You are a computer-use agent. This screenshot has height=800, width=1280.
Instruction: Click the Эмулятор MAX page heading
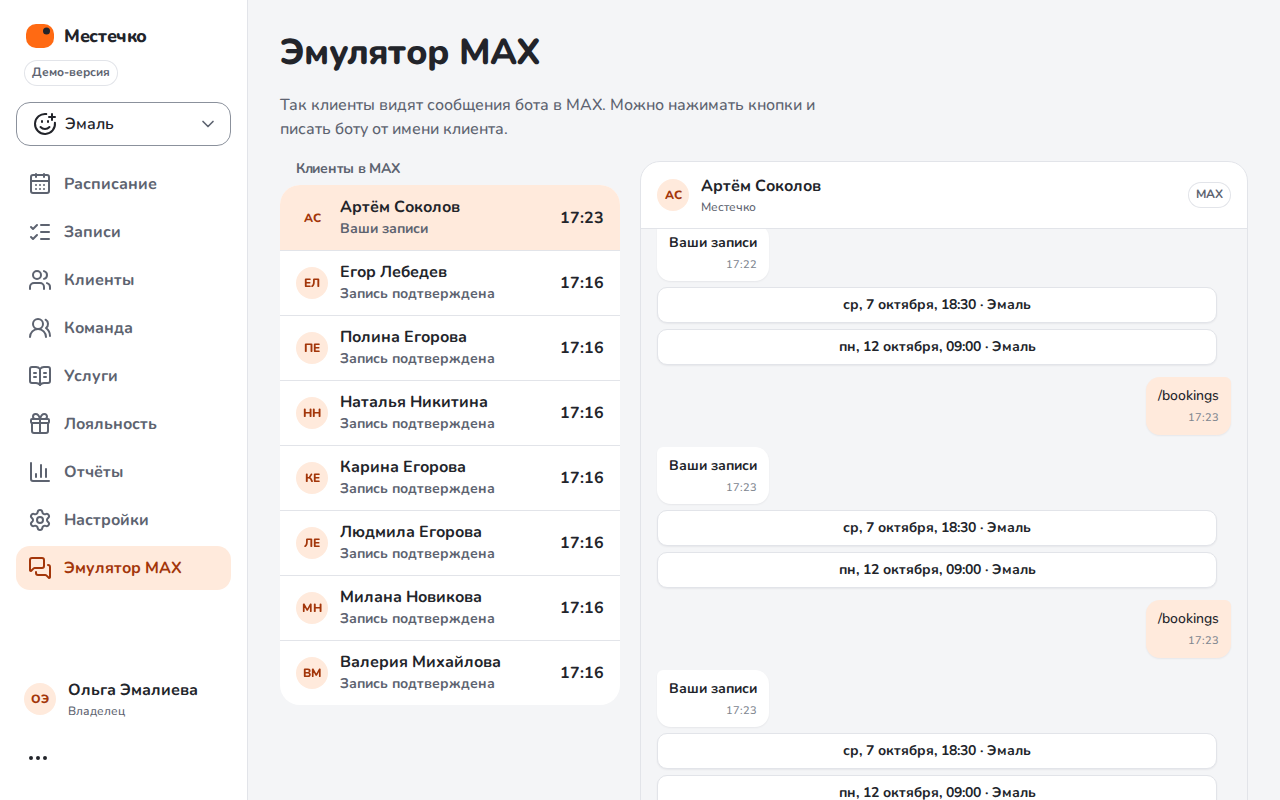click(x=410, y=52)
